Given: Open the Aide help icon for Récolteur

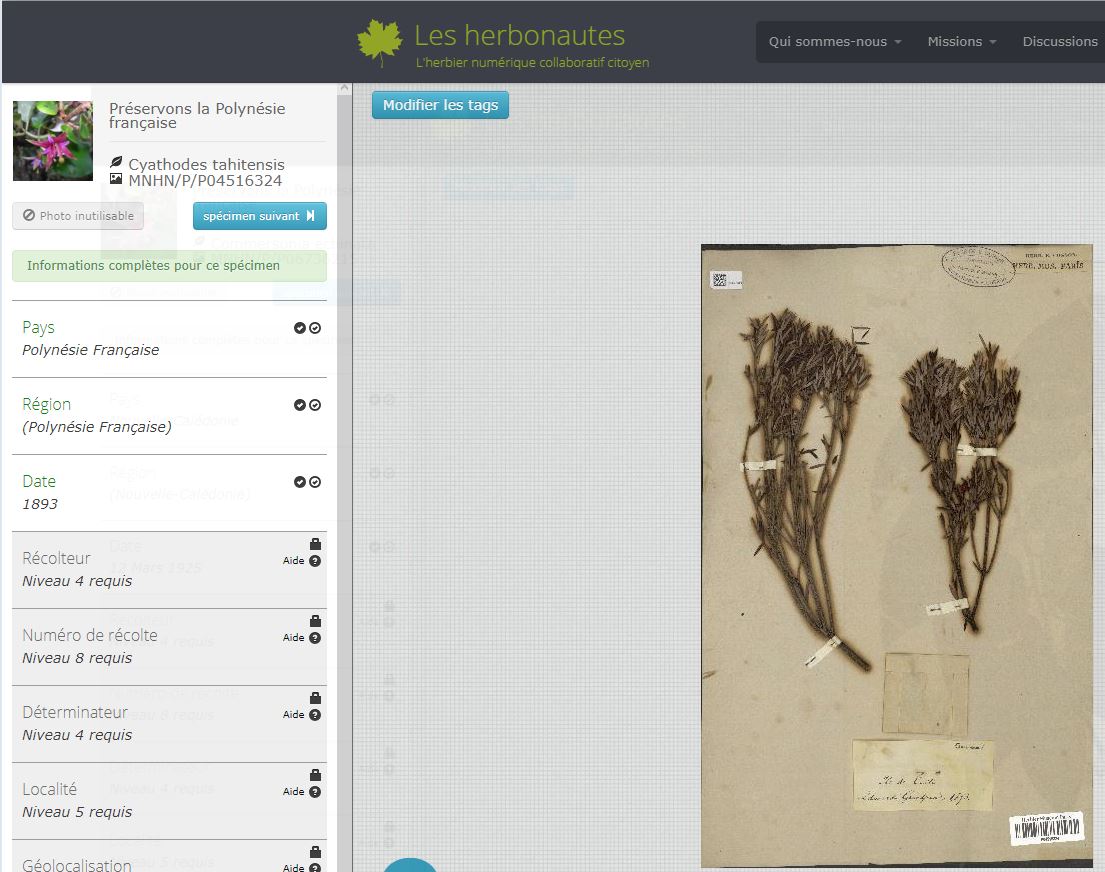Looking at the screenshot, I should pos(315,561).
